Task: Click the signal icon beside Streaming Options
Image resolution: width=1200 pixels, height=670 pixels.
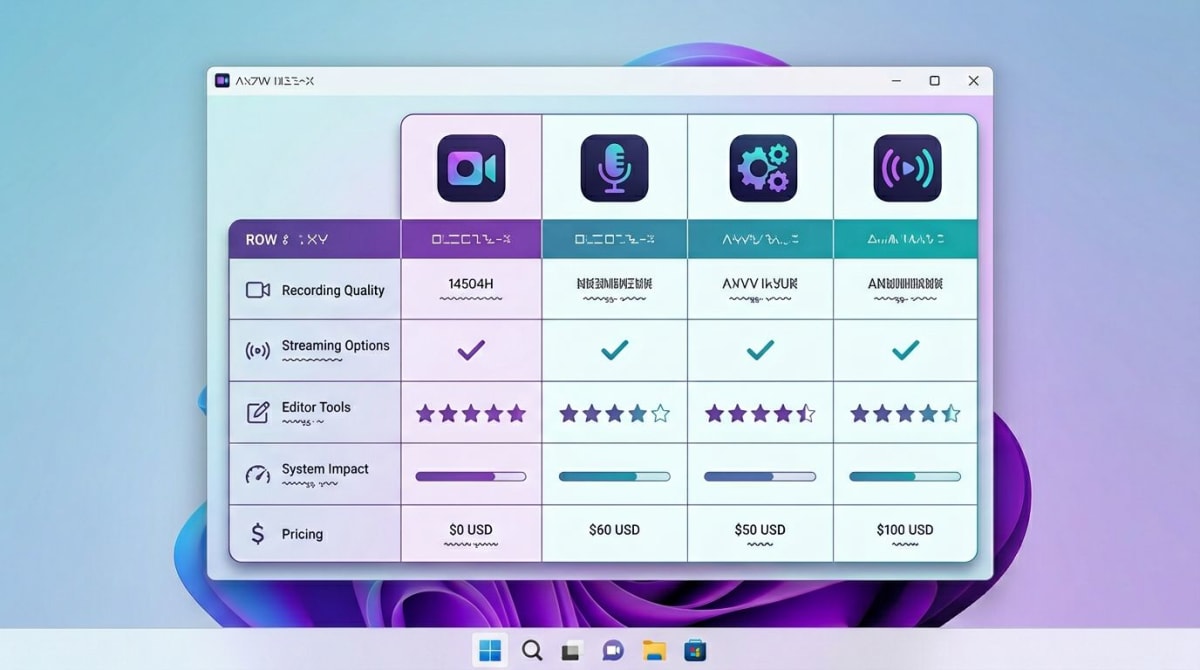Action: click(x=258, y=351)
